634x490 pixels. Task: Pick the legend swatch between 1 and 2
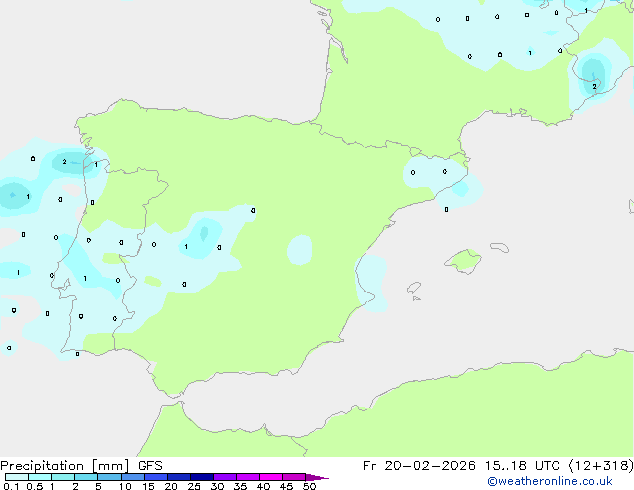click(62, 478)
